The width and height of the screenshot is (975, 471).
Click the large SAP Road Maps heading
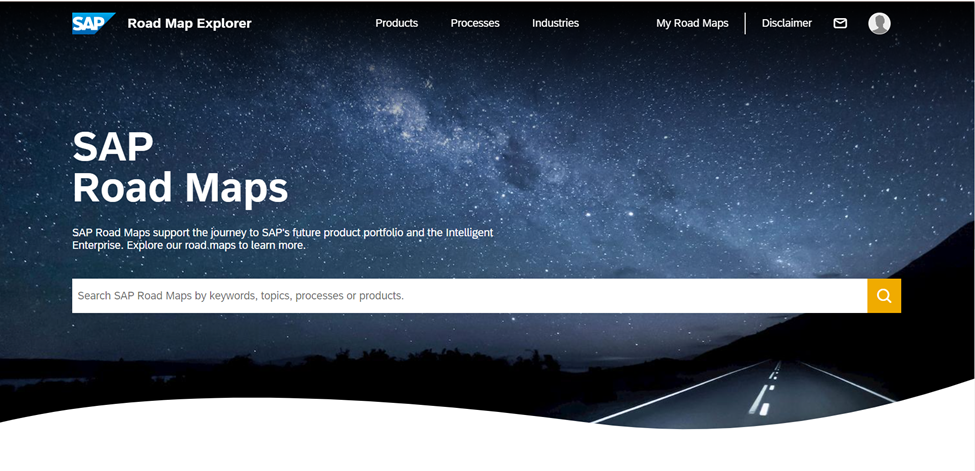[x=180, y=167]
